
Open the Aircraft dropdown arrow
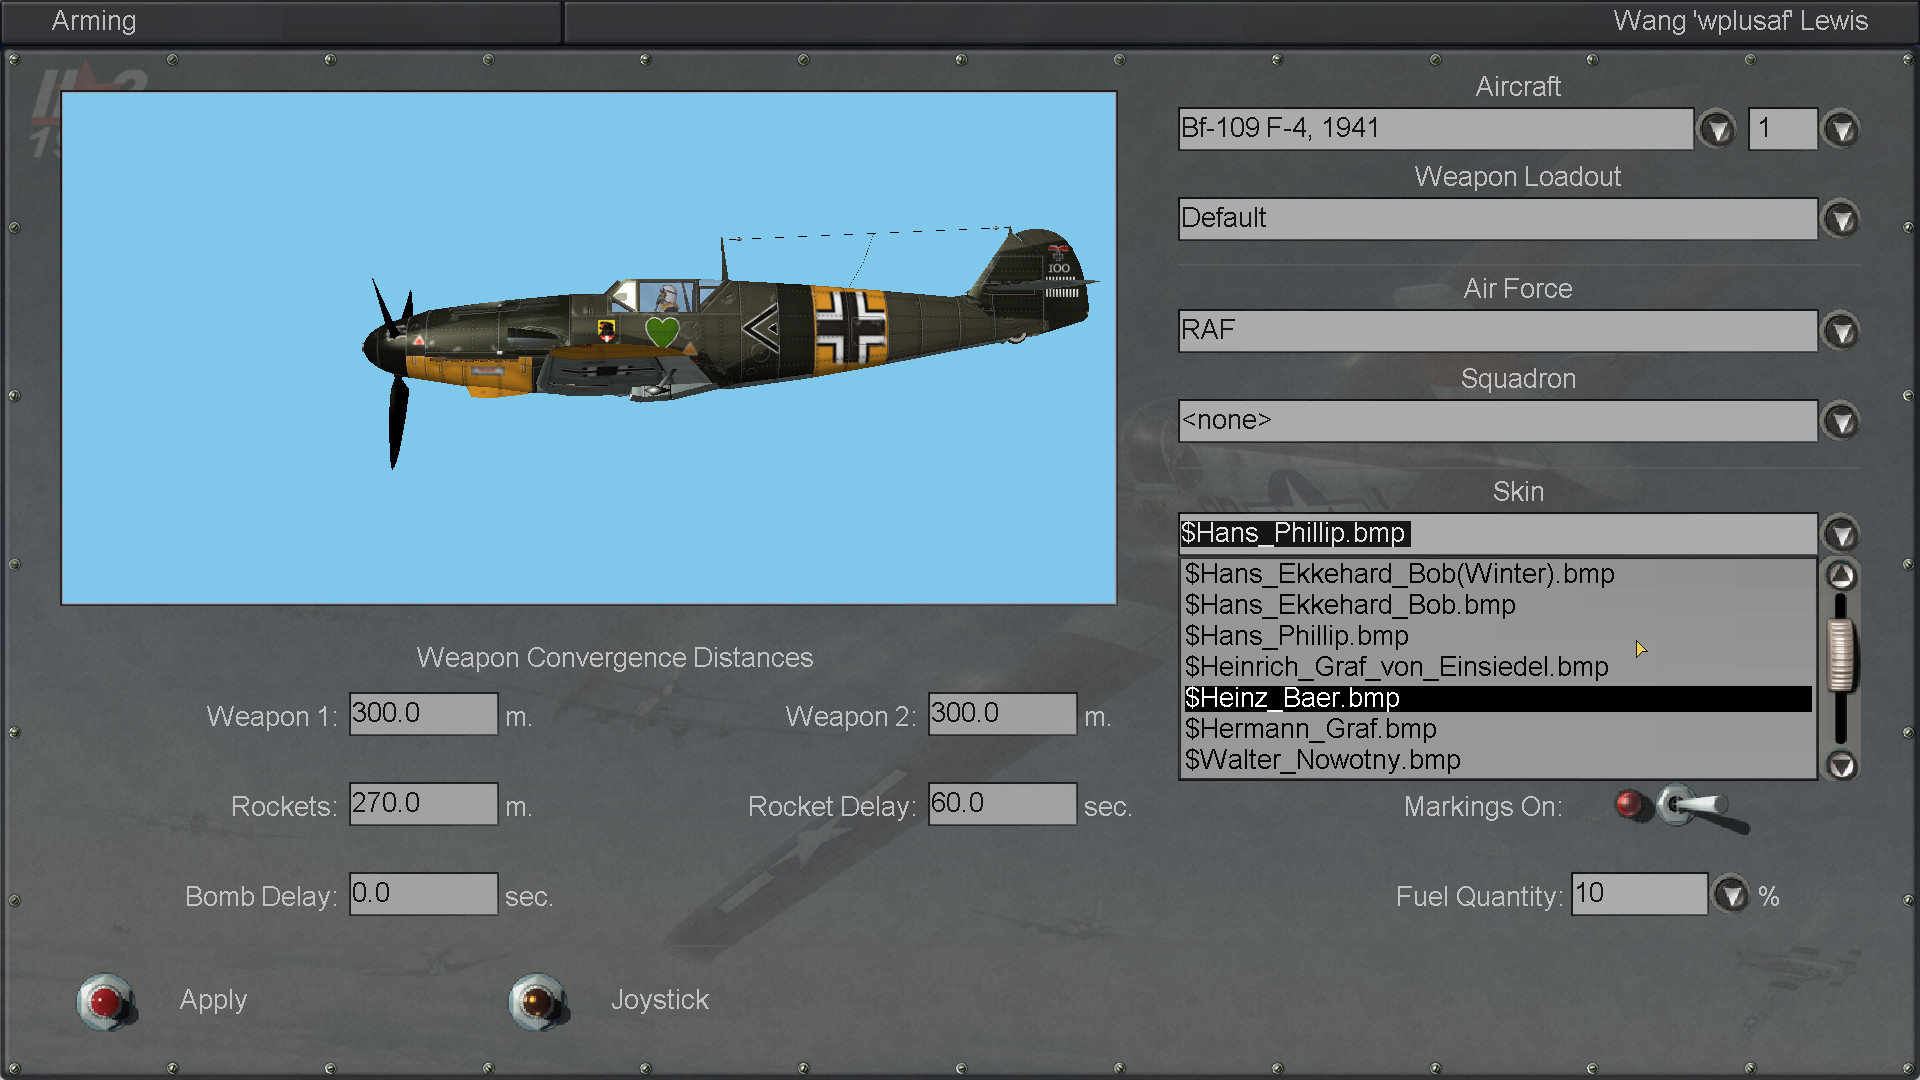(1717, 129)
